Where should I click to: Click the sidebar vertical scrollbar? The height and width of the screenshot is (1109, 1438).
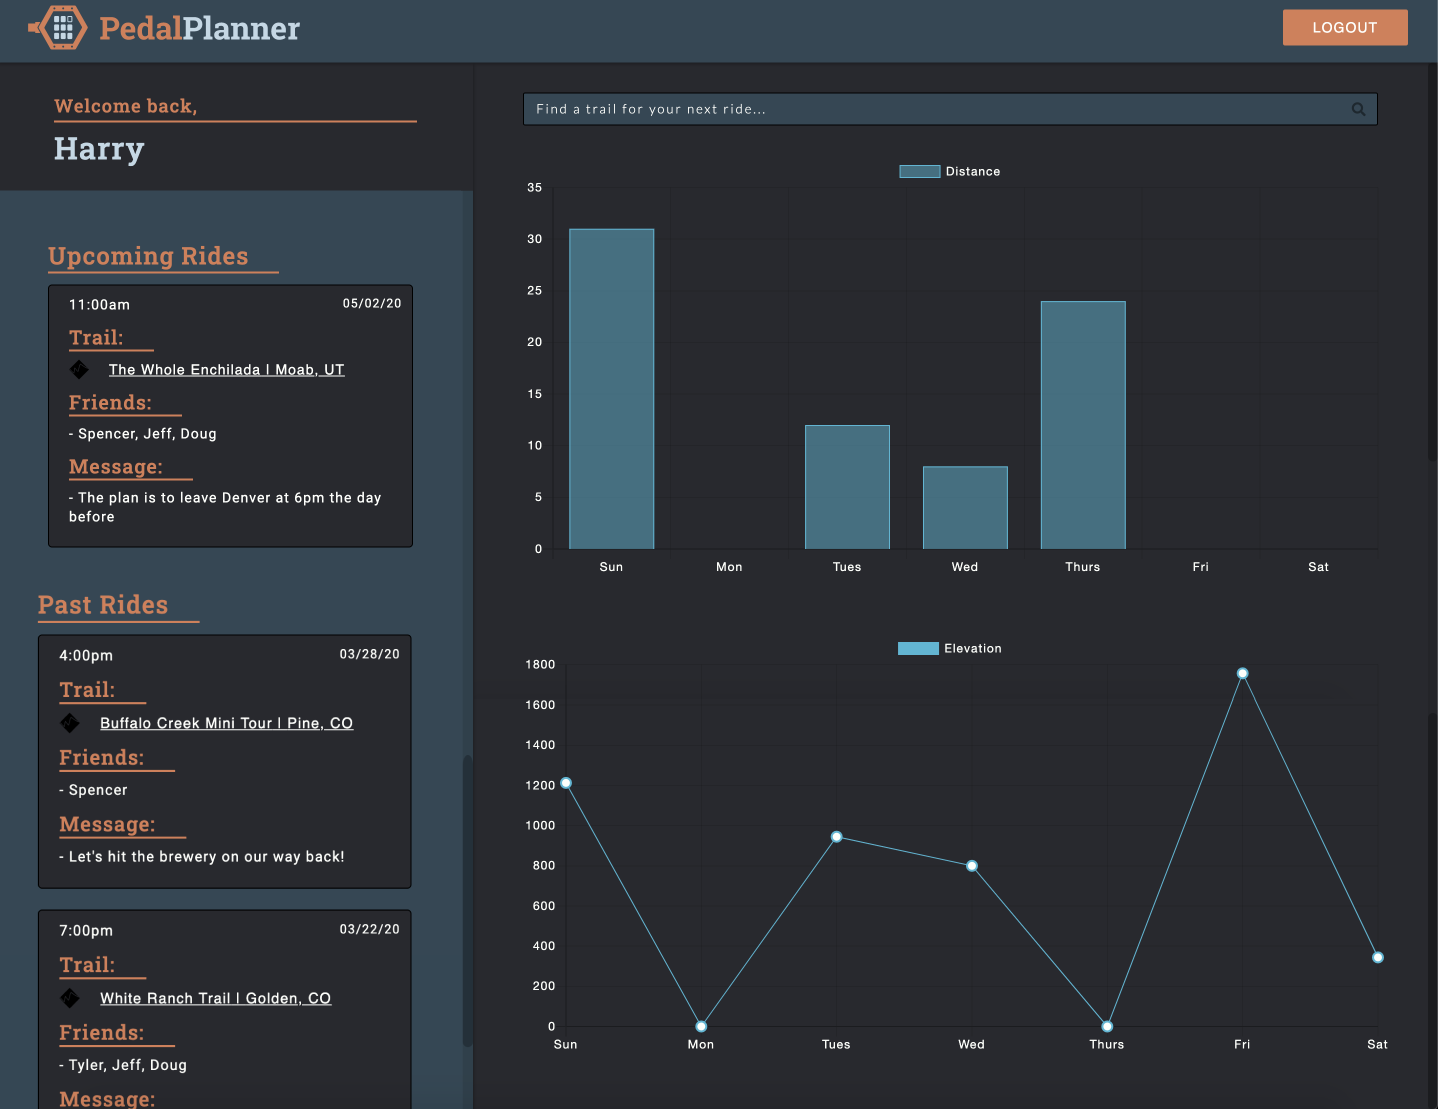tap(467, 900)
